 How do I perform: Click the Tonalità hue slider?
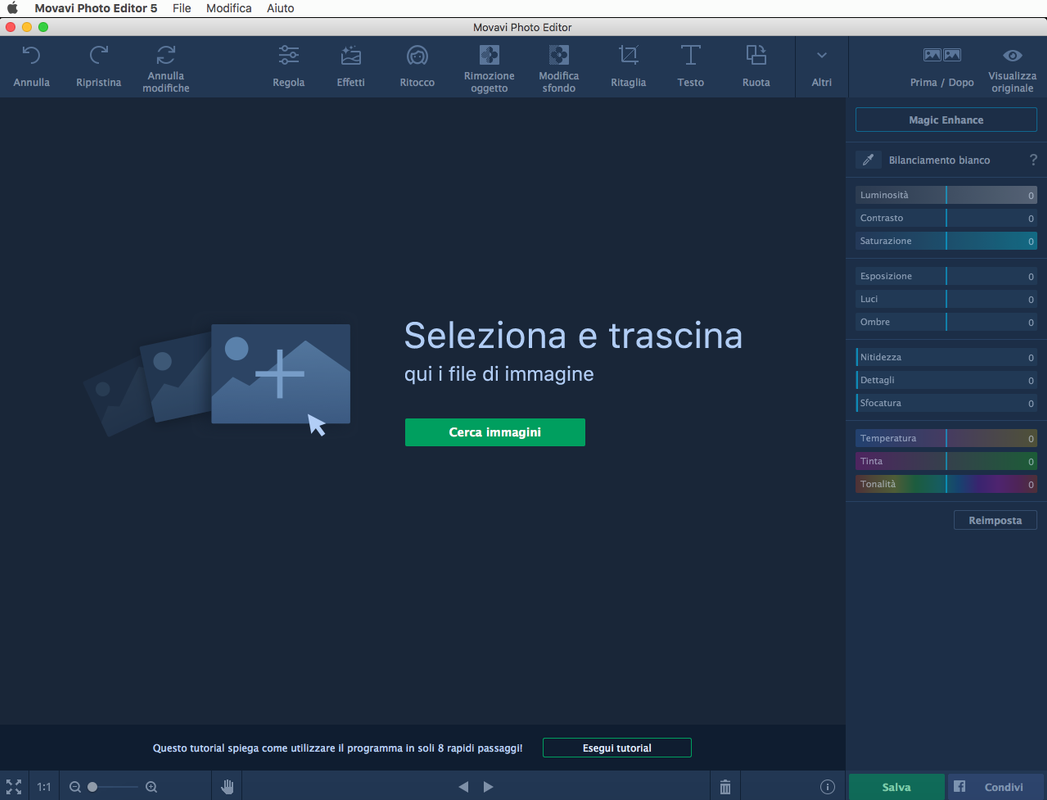pyautogui.click(x=946, y=484)
